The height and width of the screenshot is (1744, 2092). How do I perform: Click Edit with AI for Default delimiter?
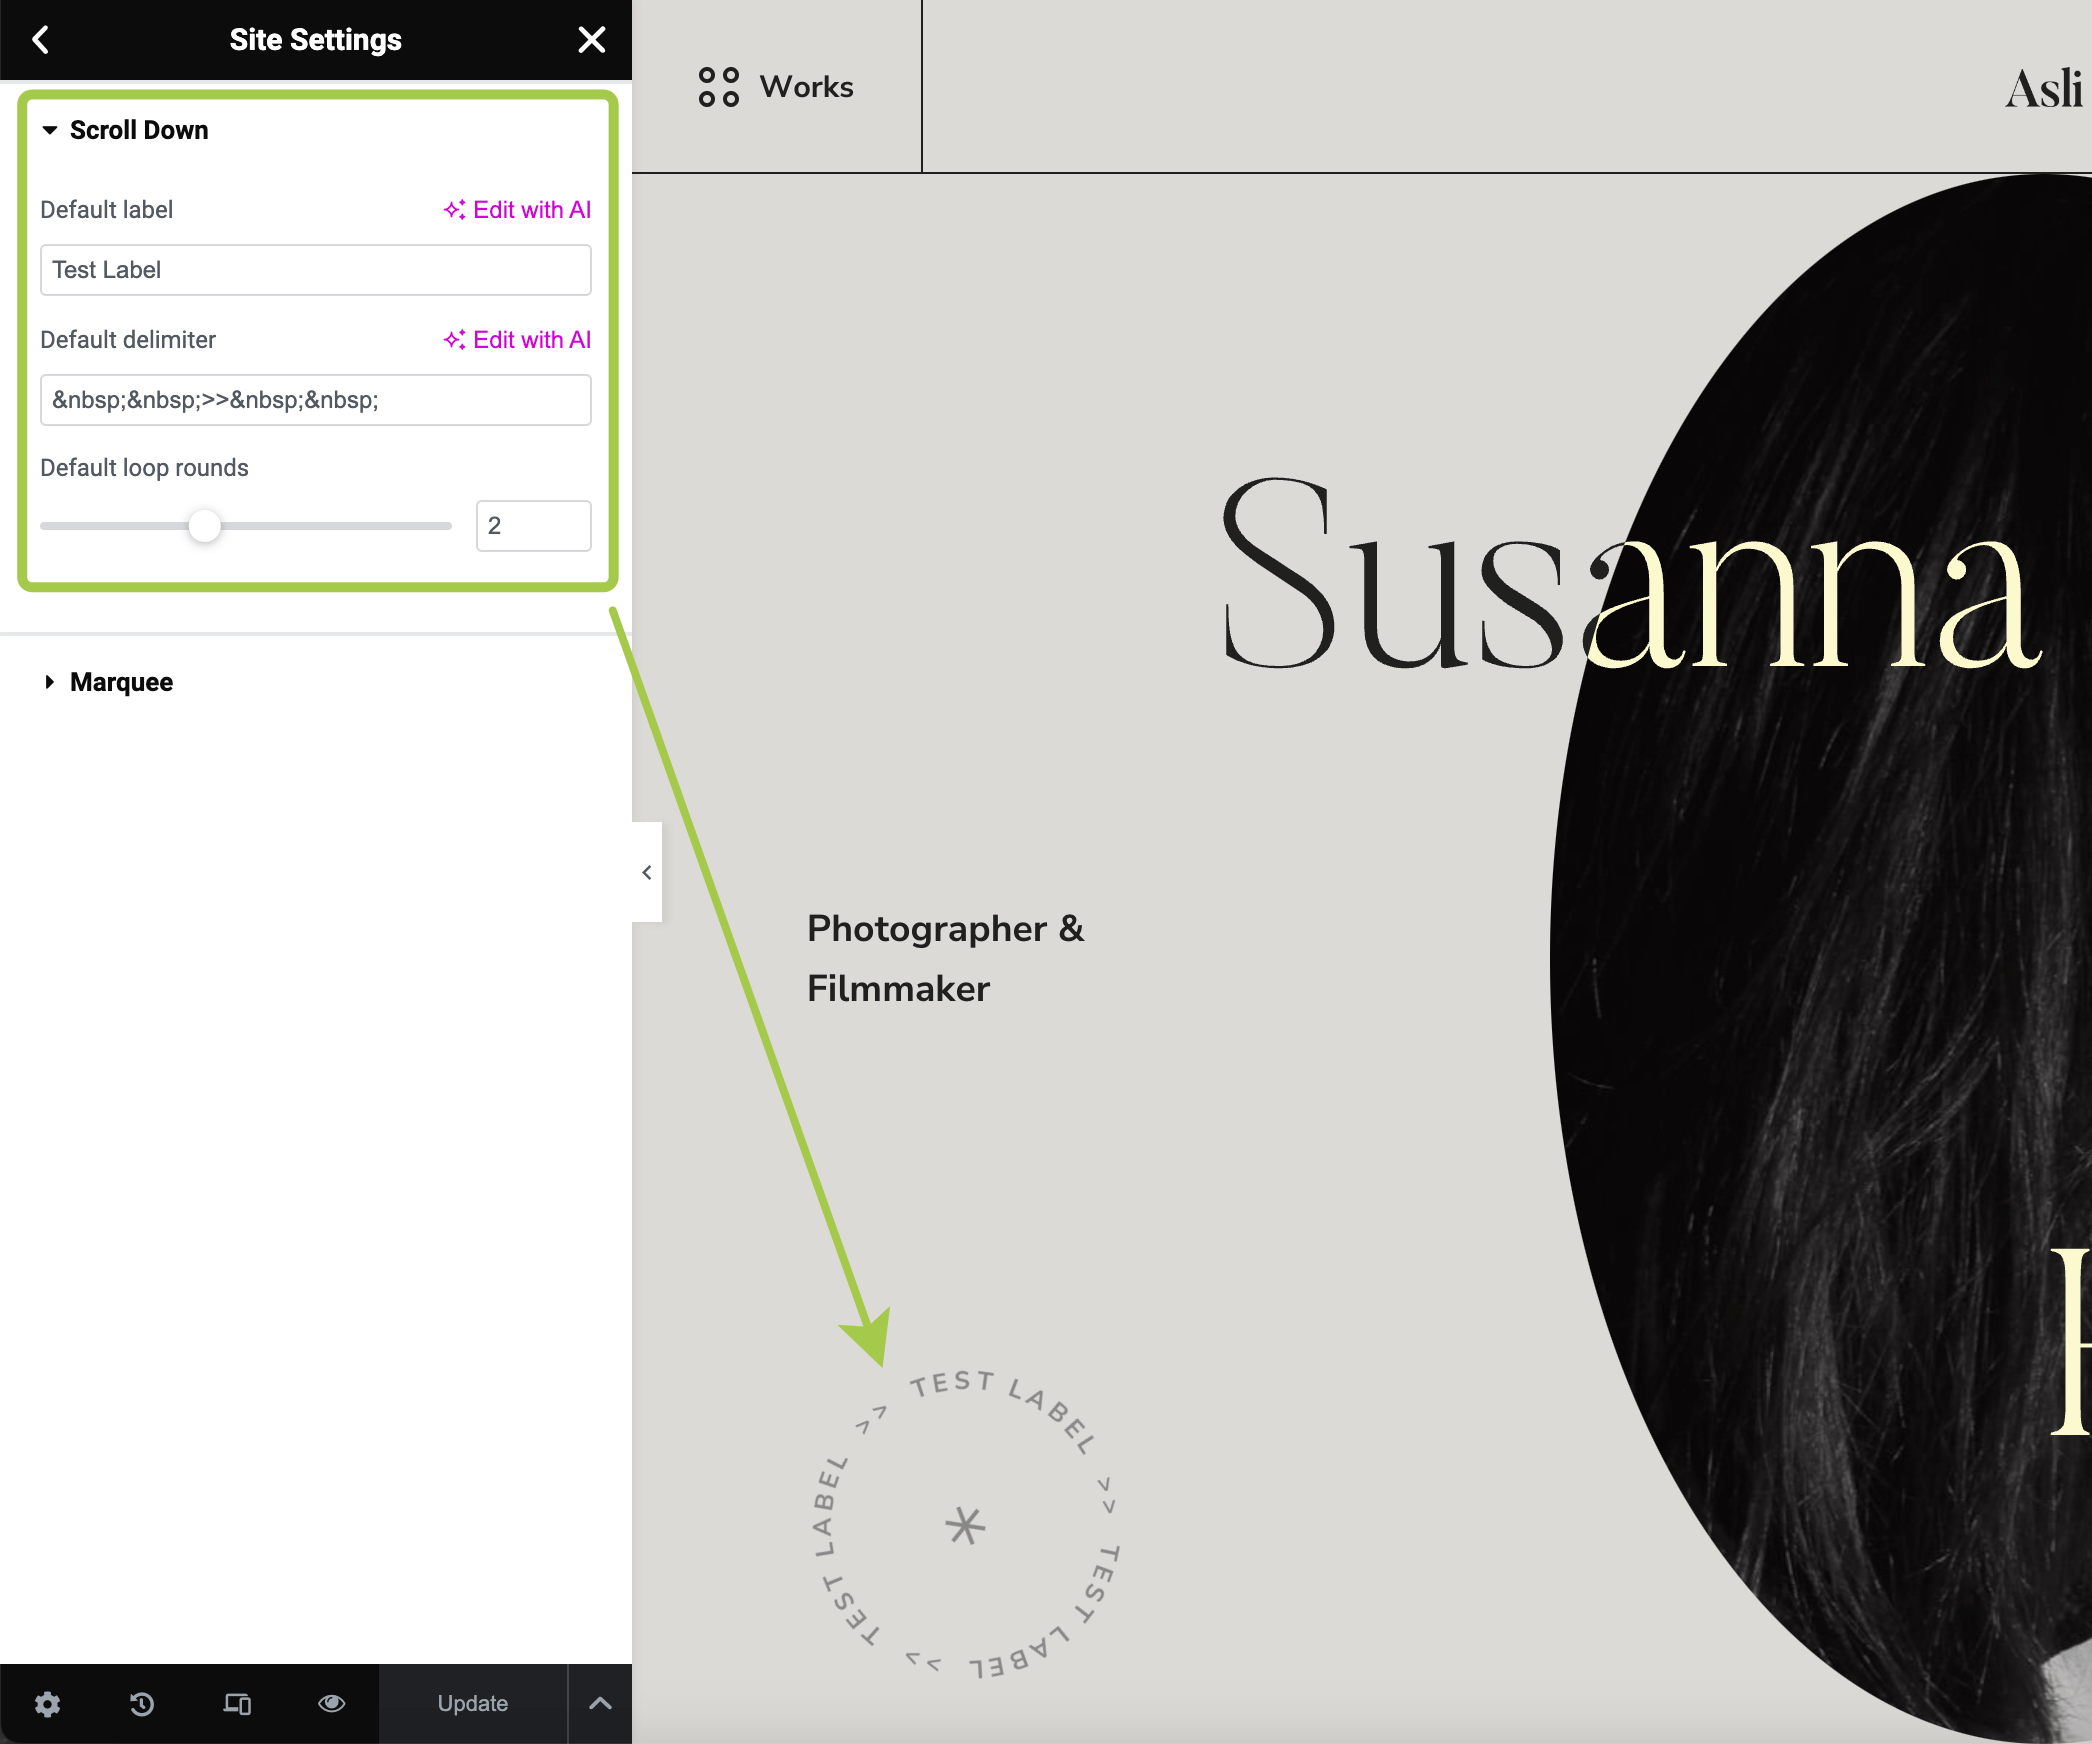[518, 340]
